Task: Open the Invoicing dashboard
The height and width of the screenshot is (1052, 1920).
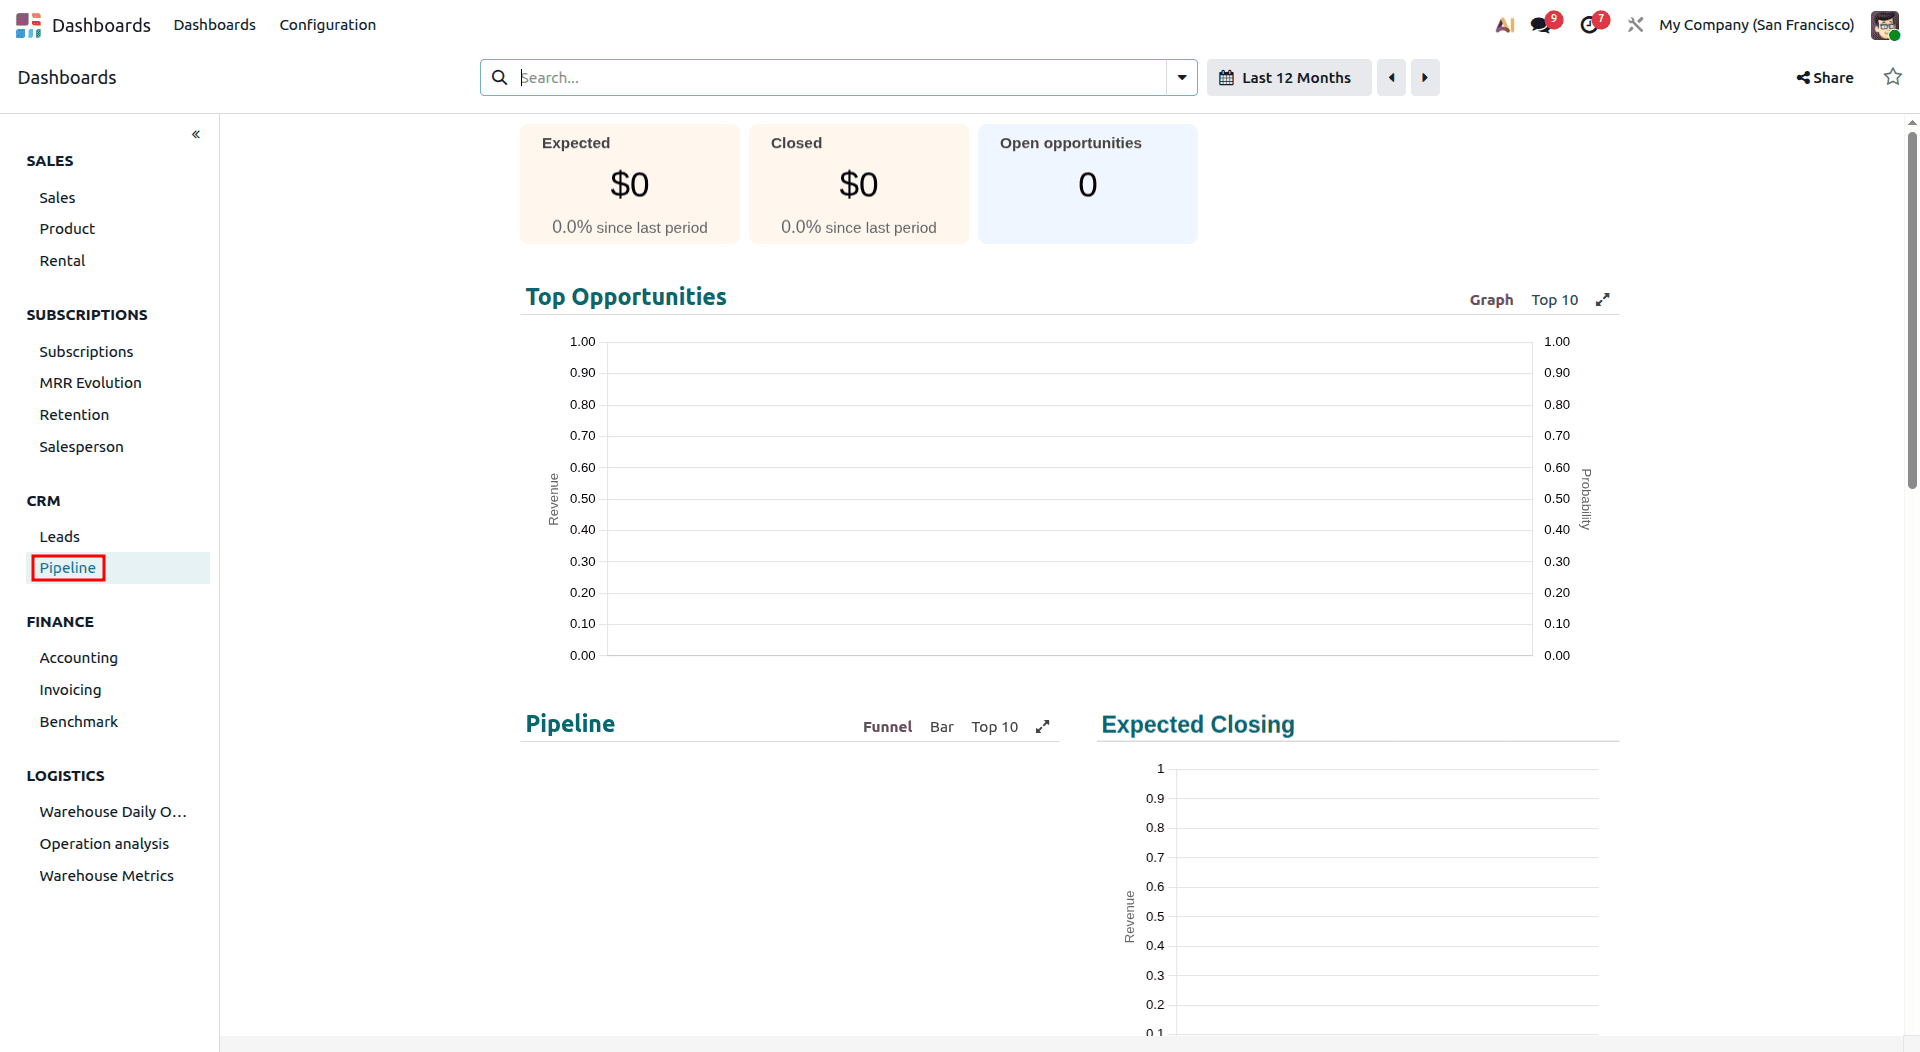Action: point(70,690)
